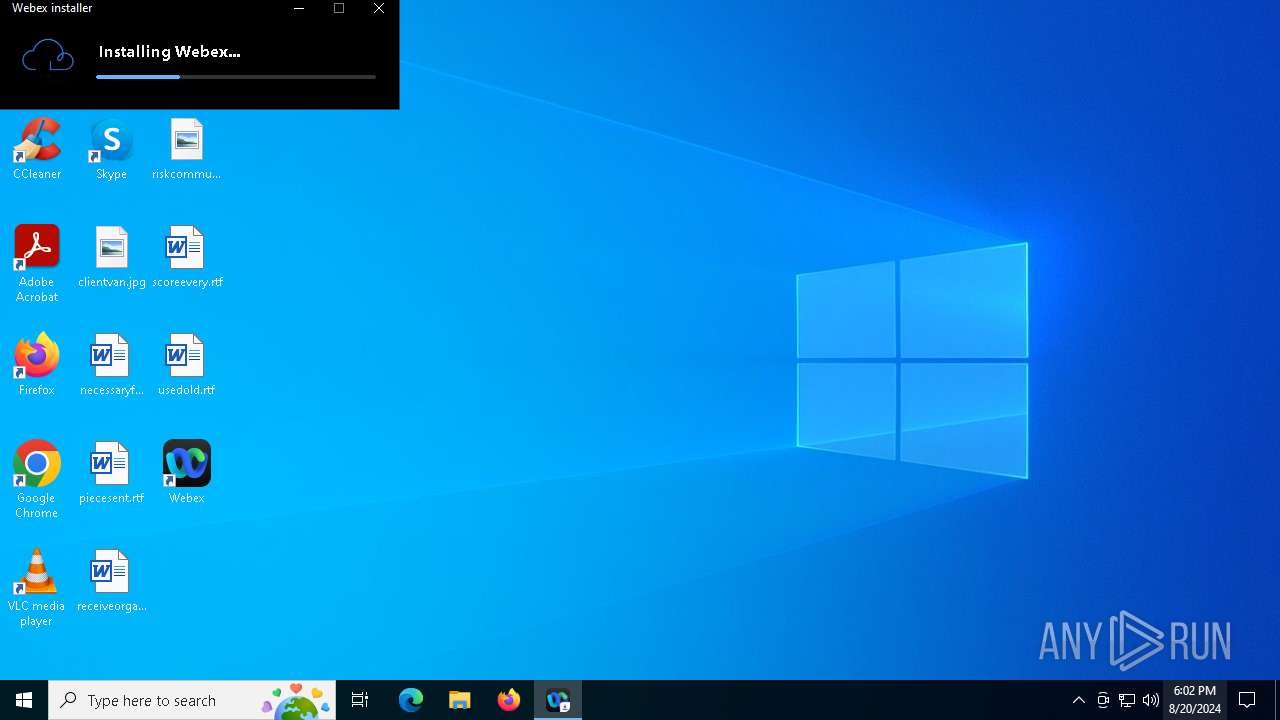Image resolution: width=1280 pixels, height=720 pixels.
Task: Select the riskcommu... image file
Action: [186, 149]
